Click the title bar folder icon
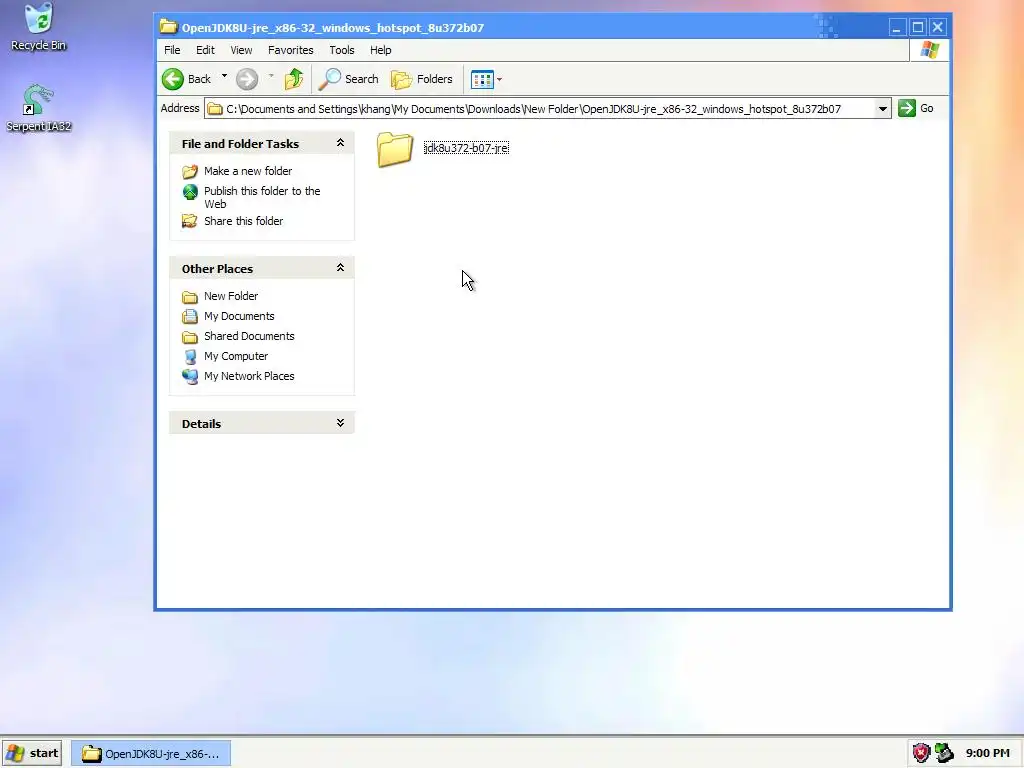 (x=168, y=27)
